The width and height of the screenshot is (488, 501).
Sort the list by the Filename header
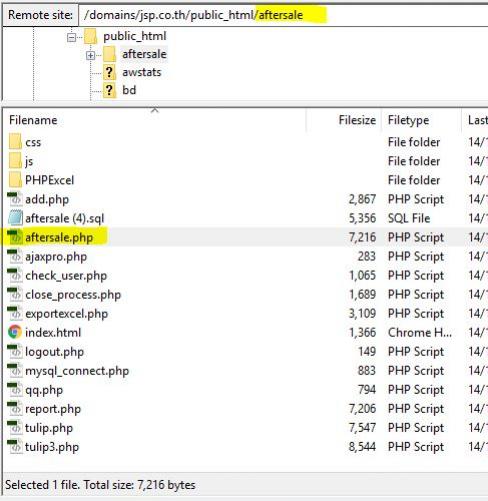click(154, 120)
